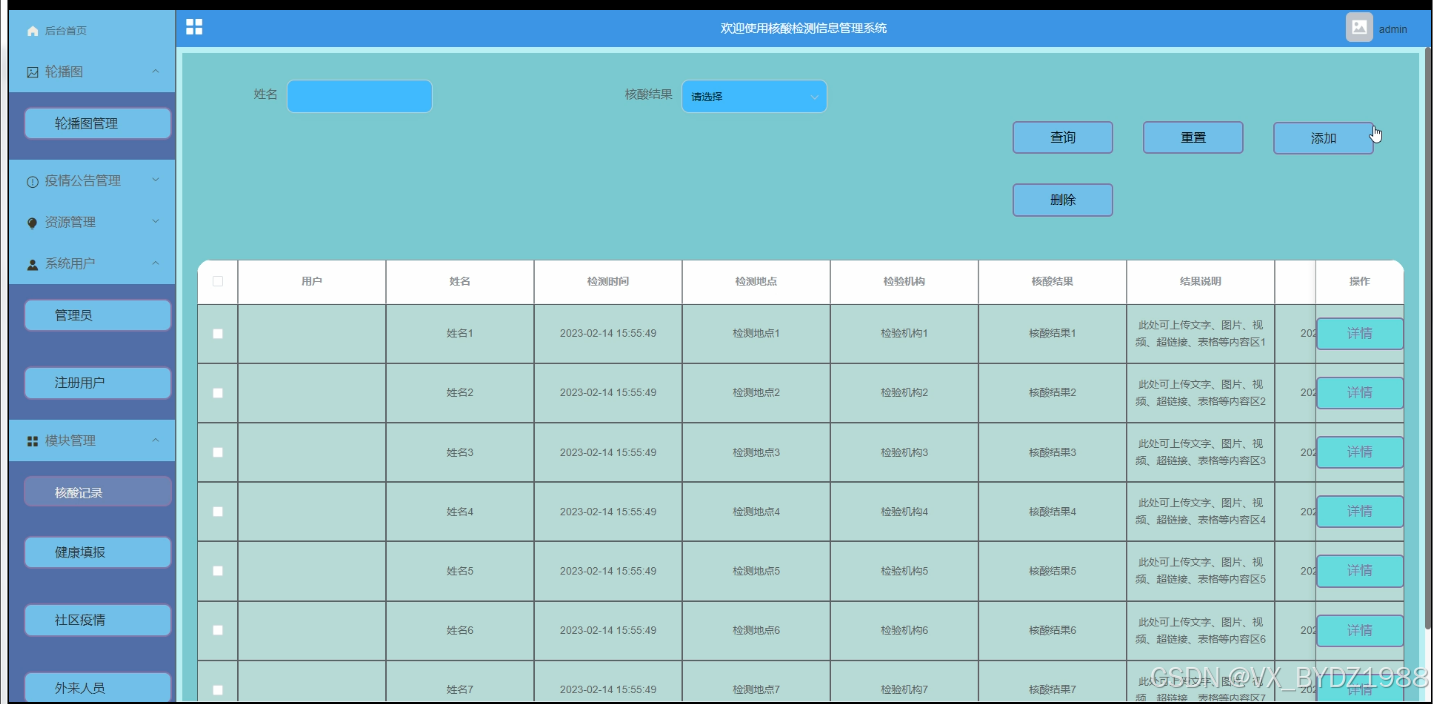
Task: Click cell 检验机构5
Action: [x=904, y=571]
